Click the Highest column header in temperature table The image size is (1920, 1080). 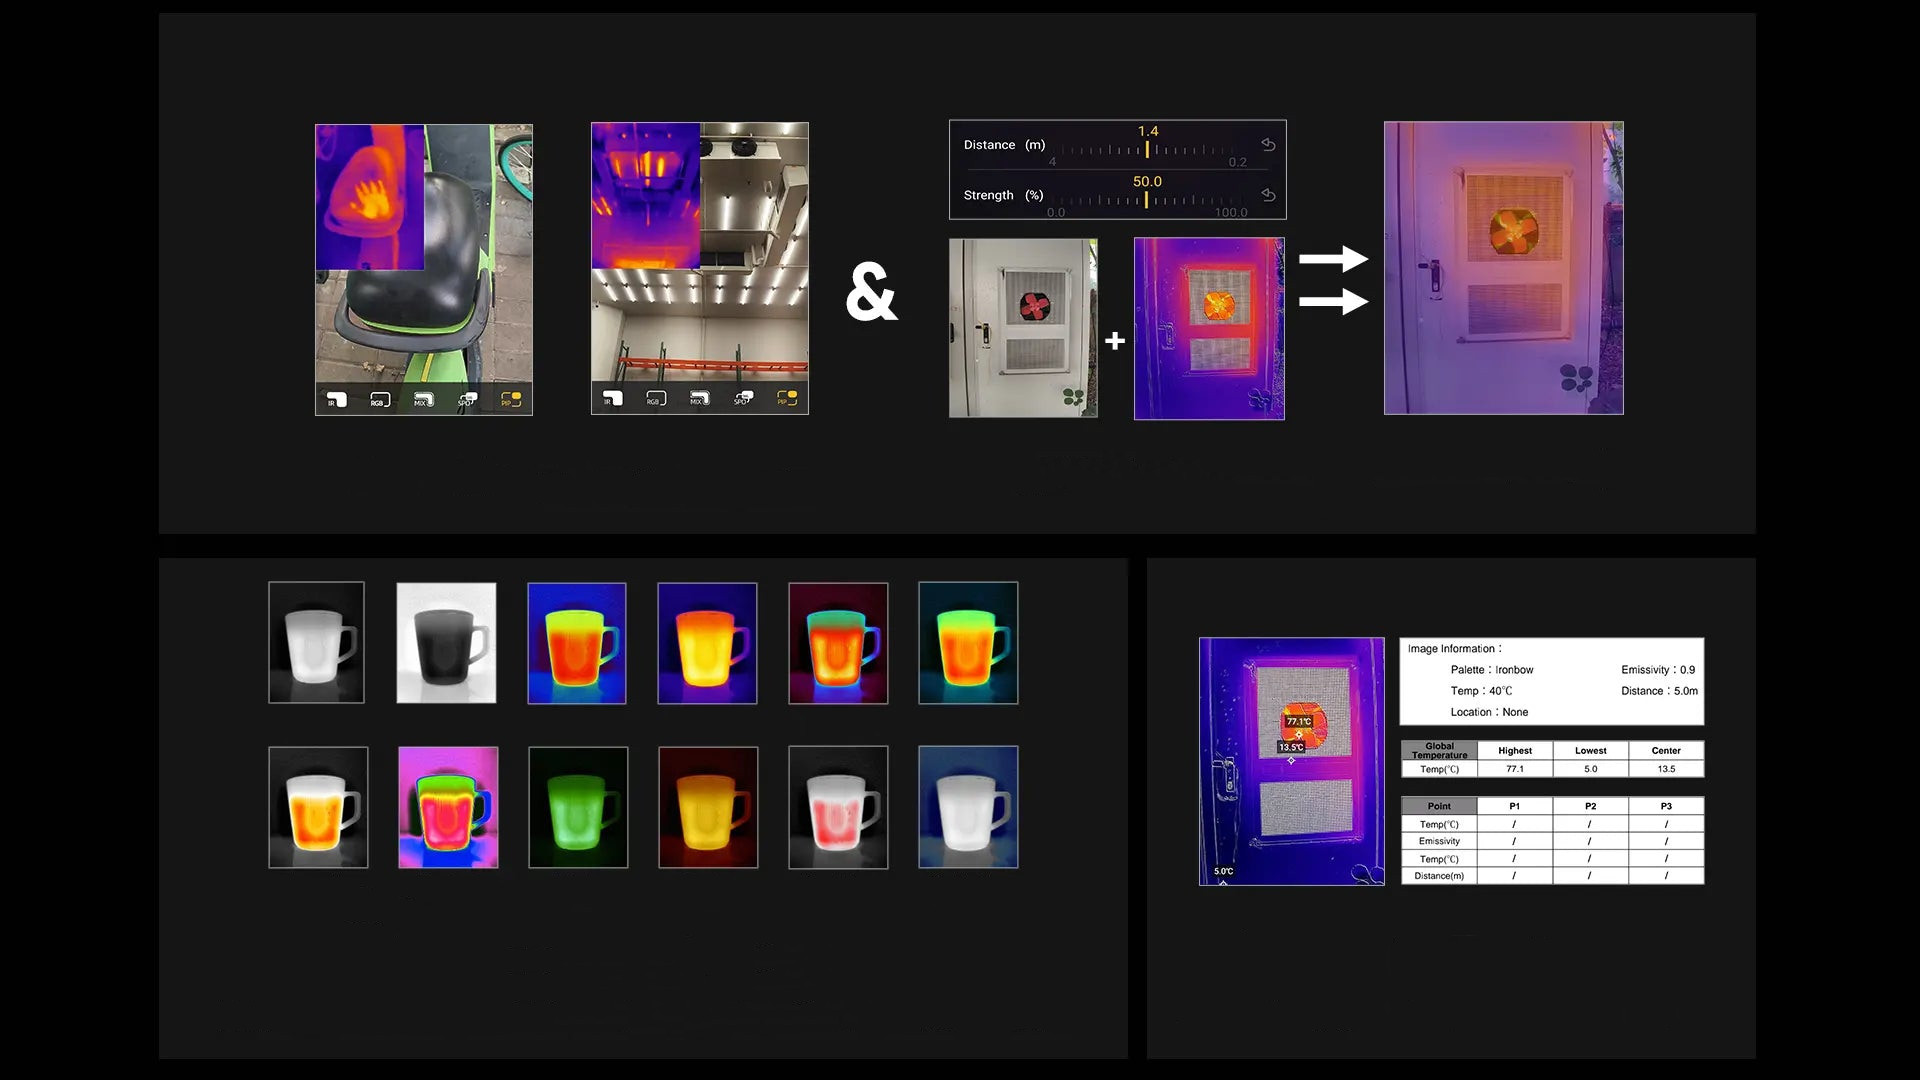(1514, 750)
